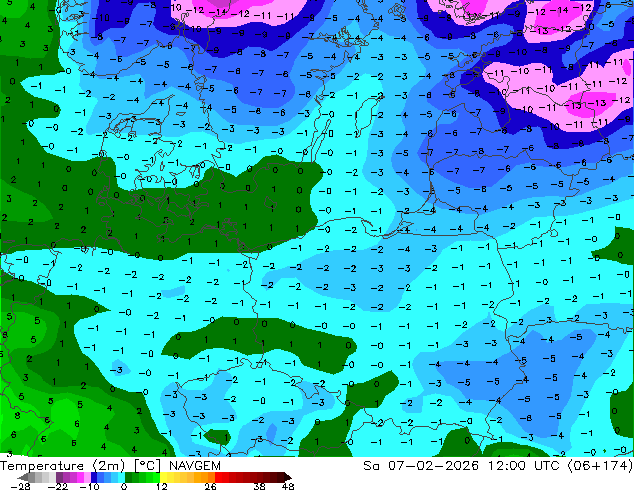
Task: Click the "26" label under the color scale
Action: pos(210,486)
